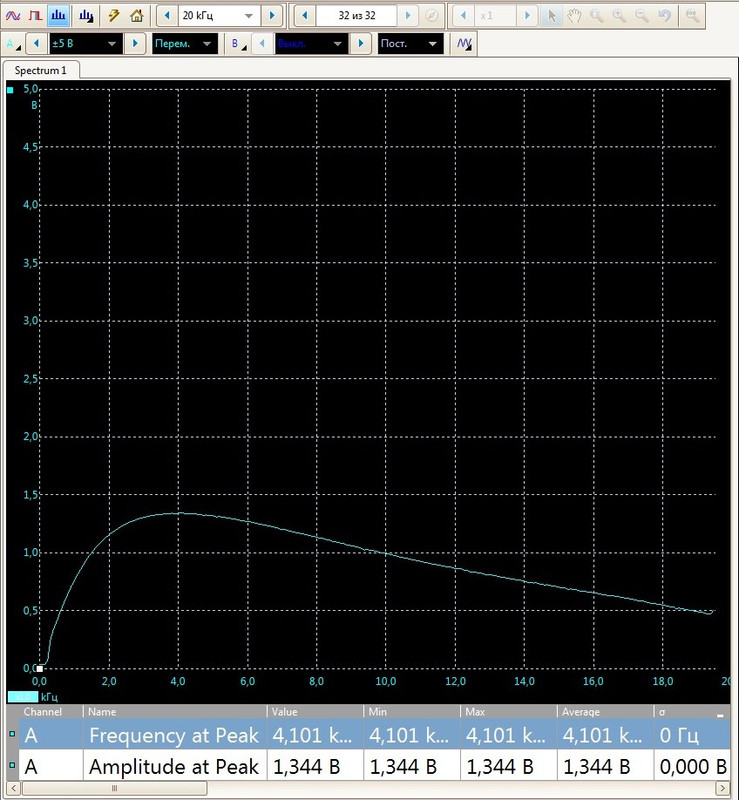The height and width of the screenshot is (800, 739).
Task: Open channel B options button
Action: pos(237,43)
